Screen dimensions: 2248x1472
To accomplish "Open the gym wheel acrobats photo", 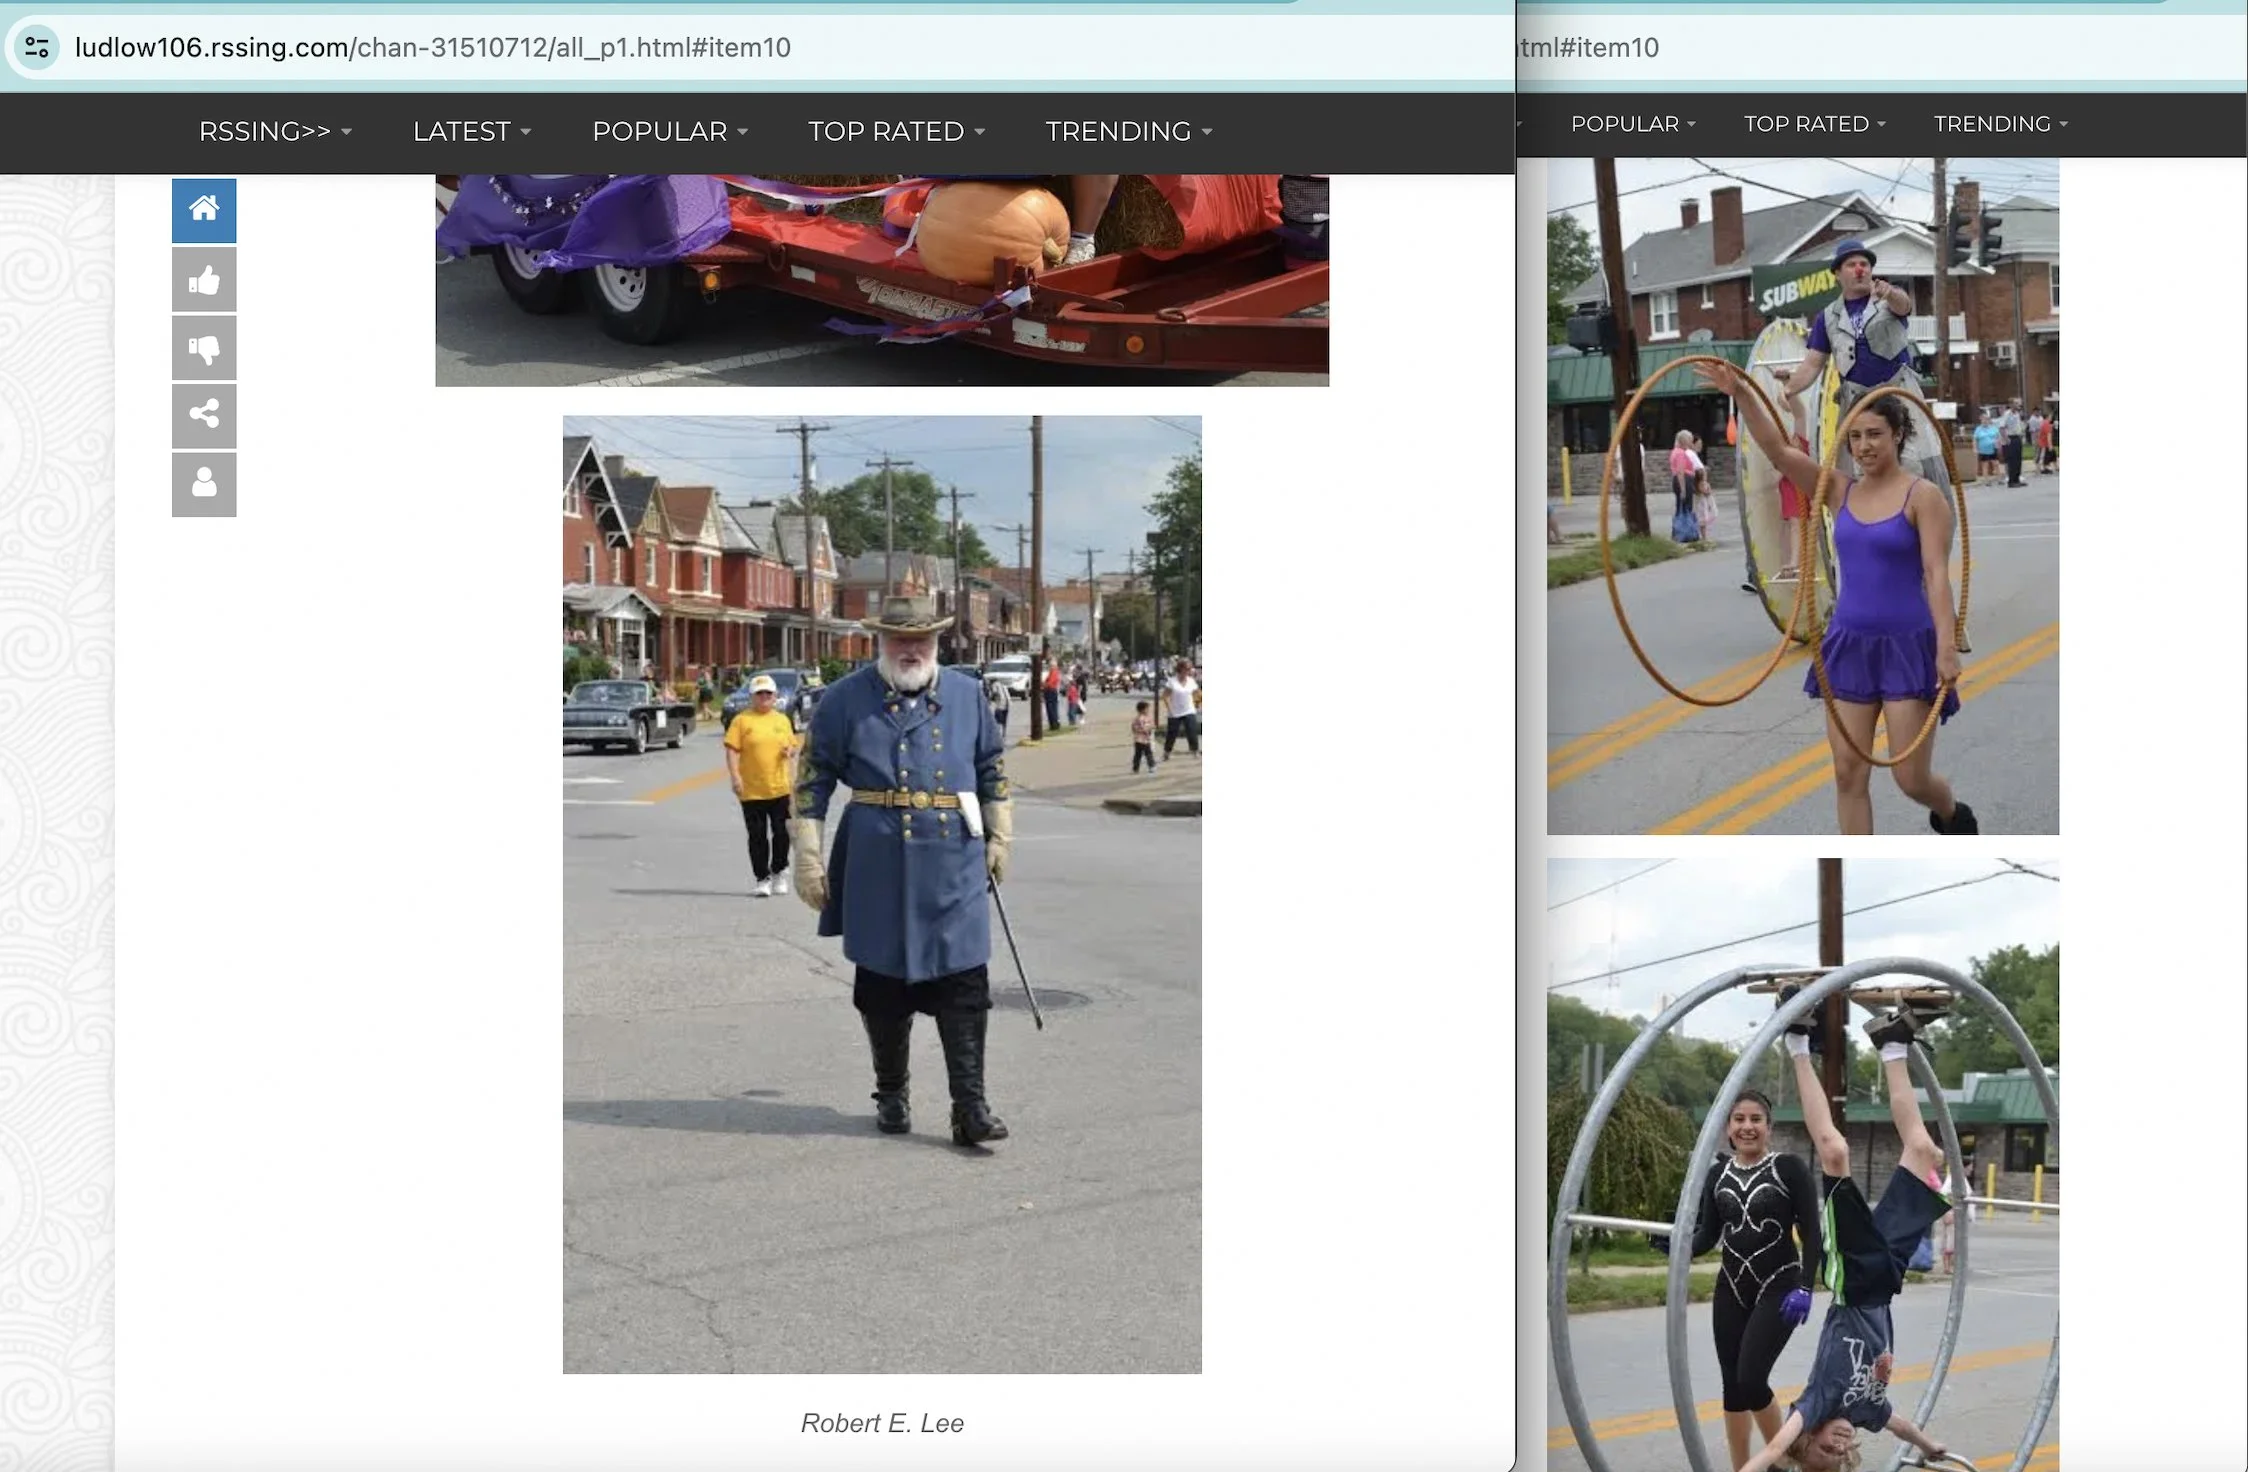I will pyautogui.click(x=1802, y=1164).
